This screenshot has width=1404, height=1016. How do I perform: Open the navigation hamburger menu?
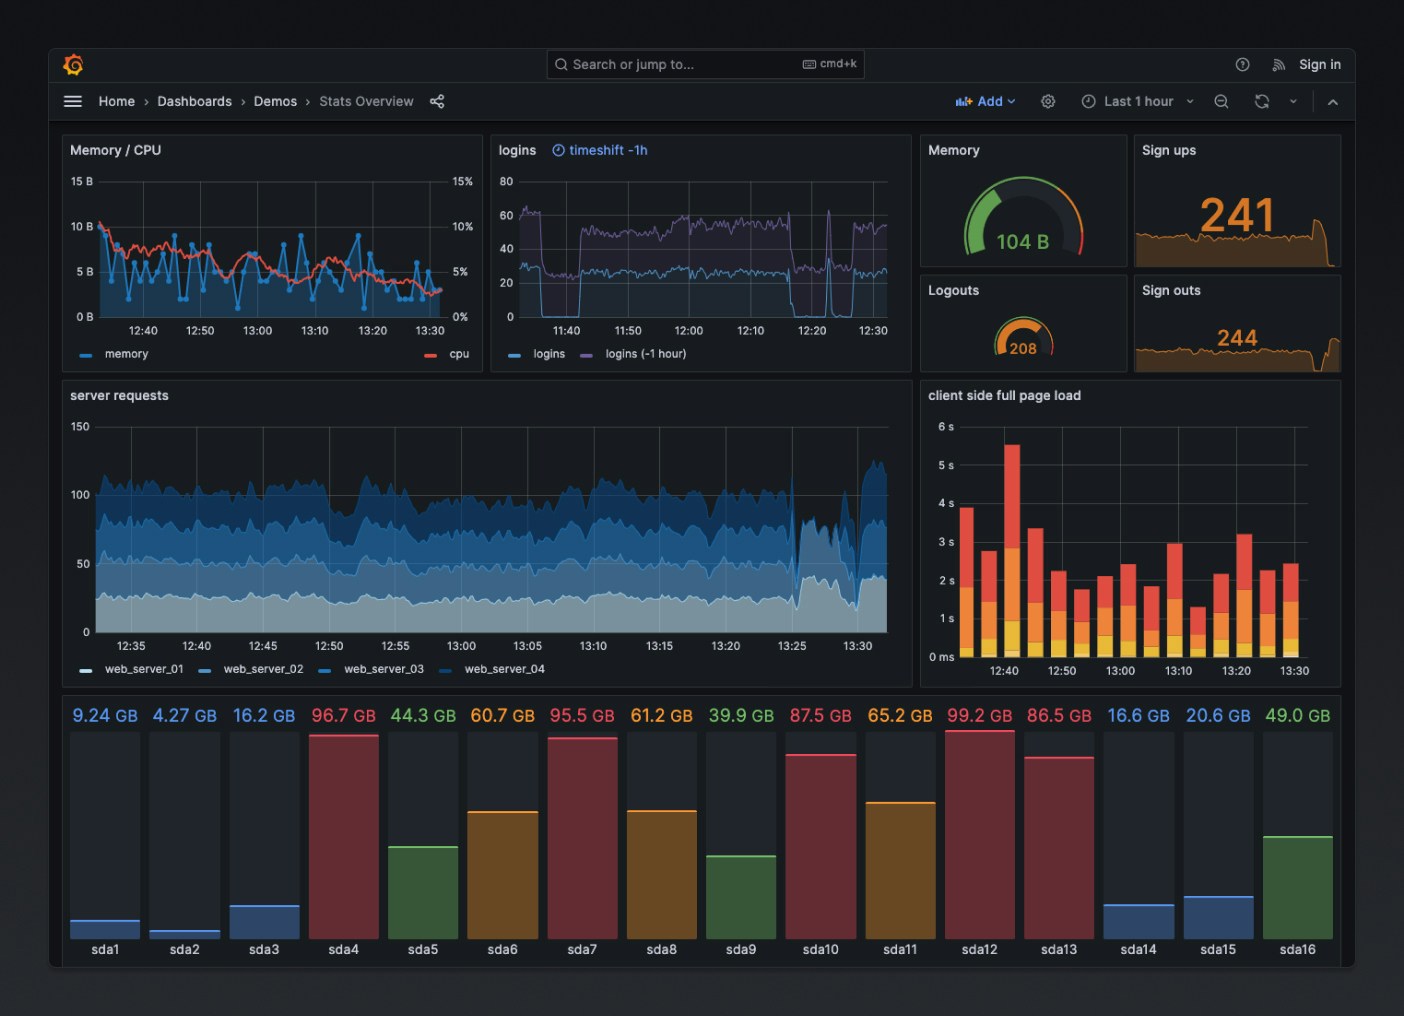[72, 101]
